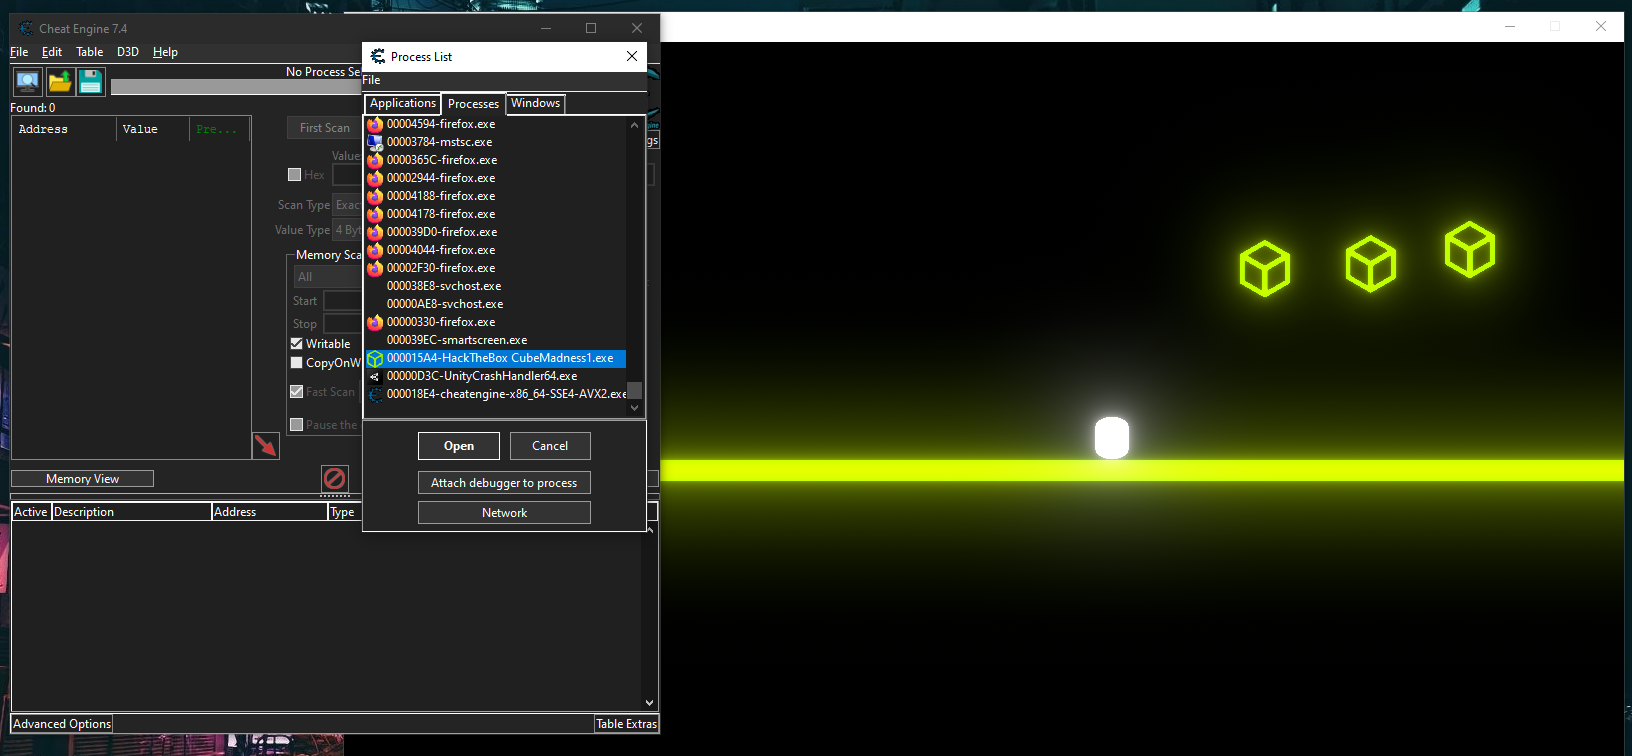Click the Select process computer icon
The width and height of the screenshot is (1632, 756).
pos(27,82)
